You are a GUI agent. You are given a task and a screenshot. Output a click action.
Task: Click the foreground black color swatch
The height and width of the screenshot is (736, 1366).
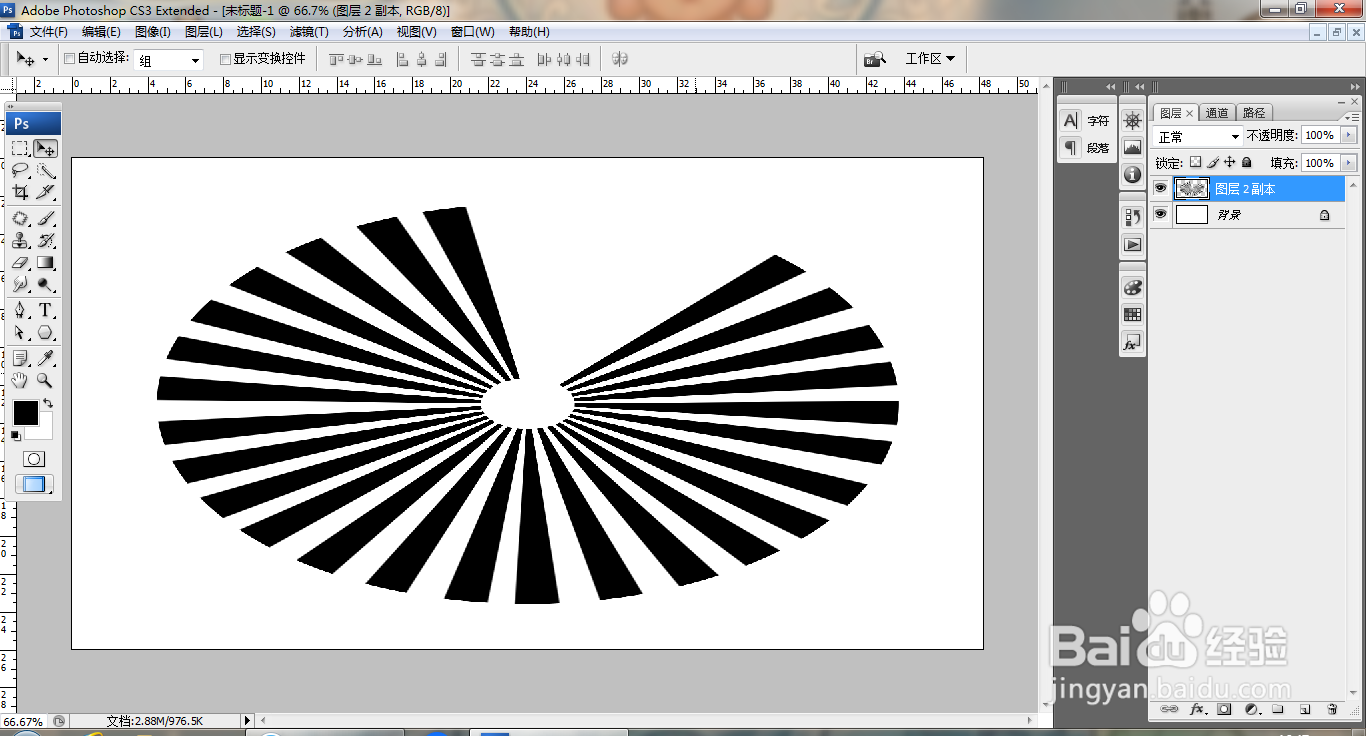(x=25, y=412)
